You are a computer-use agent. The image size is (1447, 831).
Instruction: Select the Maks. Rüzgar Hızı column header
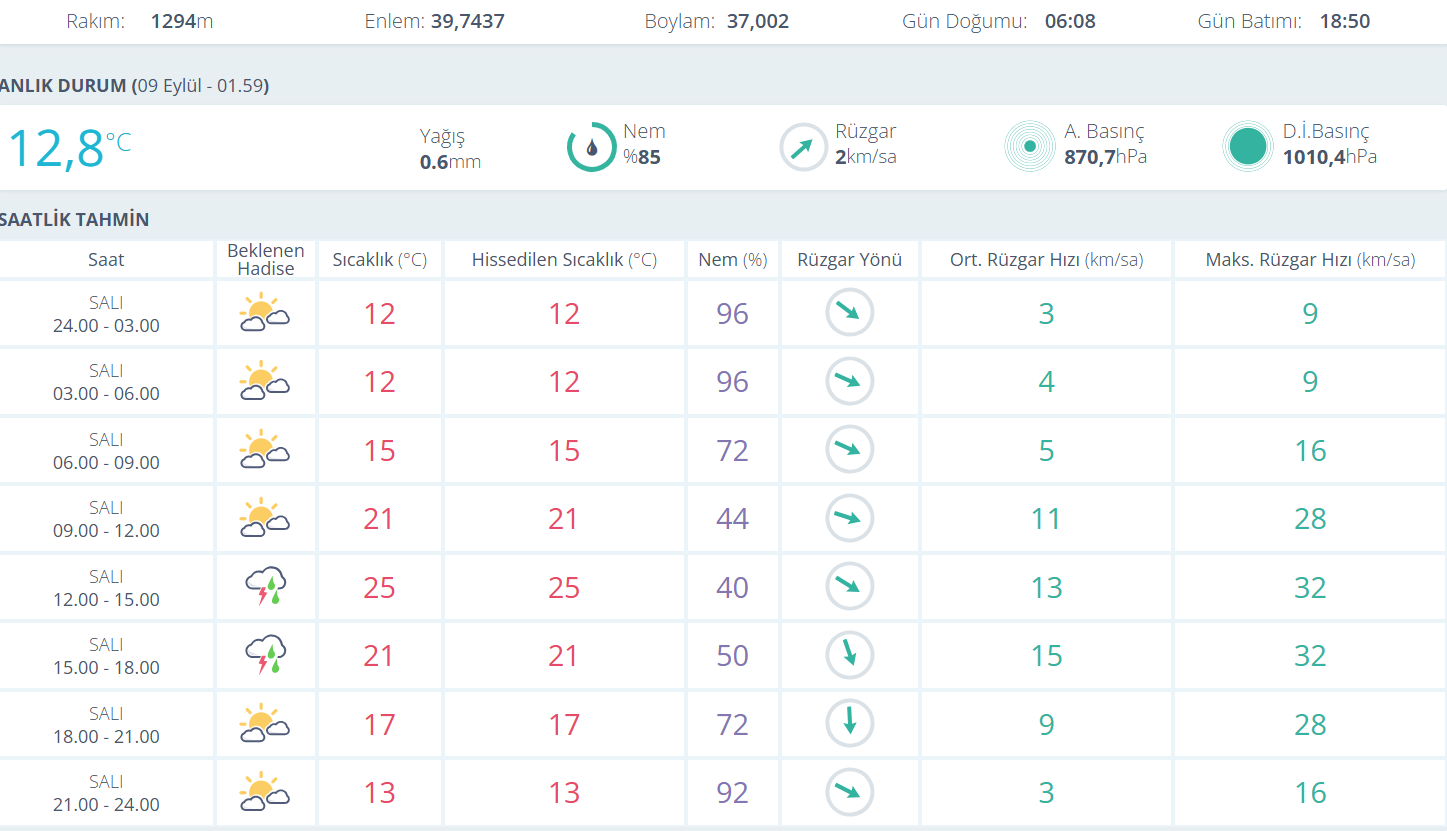(1310, 260)
